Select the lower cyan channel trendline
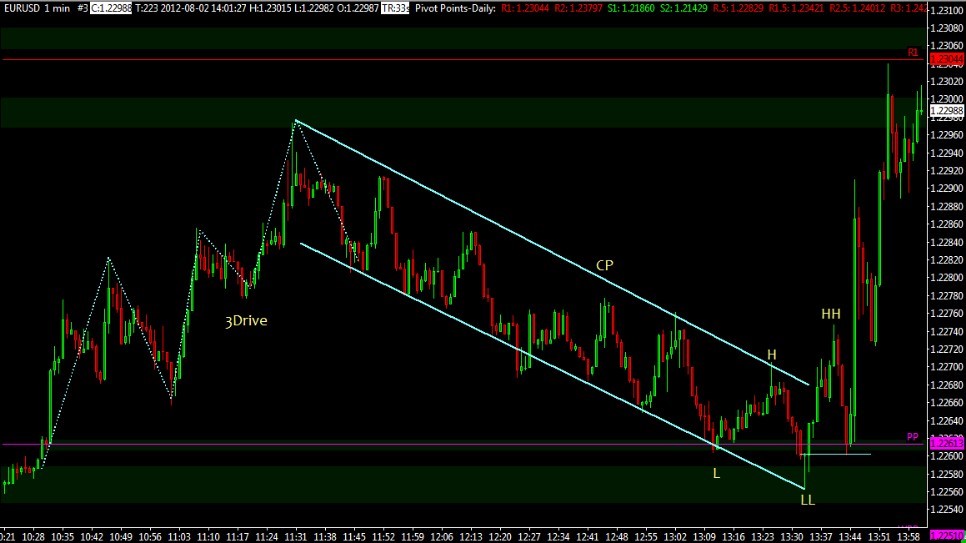The height and width of the screenshot is (543, 966). [x=552, y=366]
